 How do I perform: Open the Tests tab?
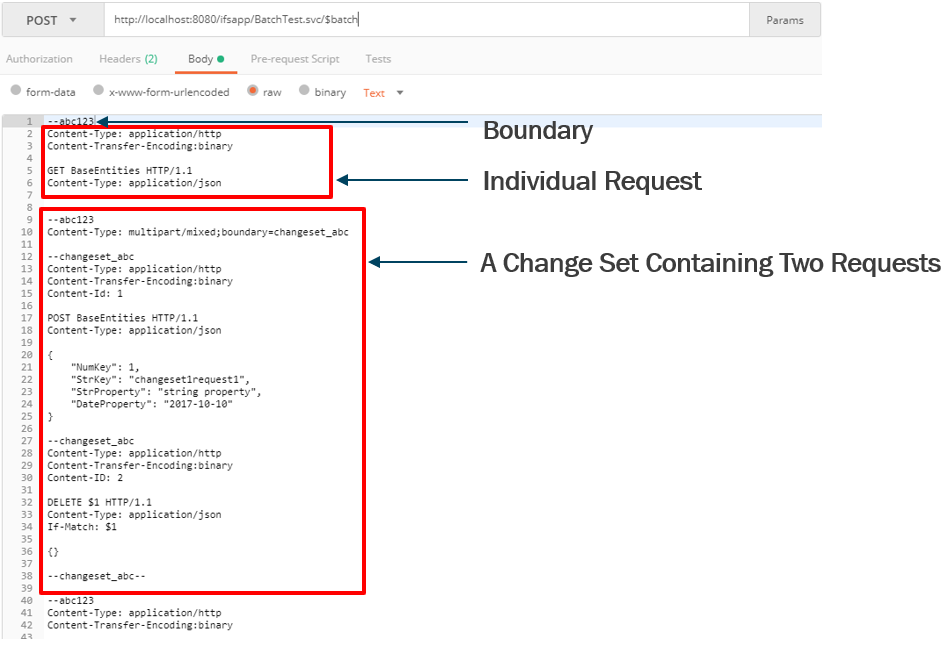(378, 59)
